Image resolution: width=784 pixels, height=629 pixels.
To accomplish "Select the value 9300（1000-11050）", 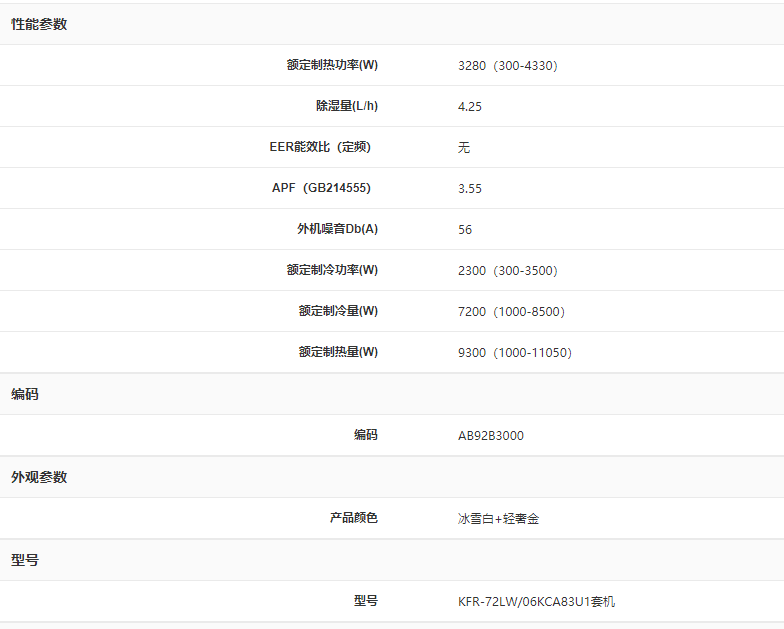I will tap(514, 353).
